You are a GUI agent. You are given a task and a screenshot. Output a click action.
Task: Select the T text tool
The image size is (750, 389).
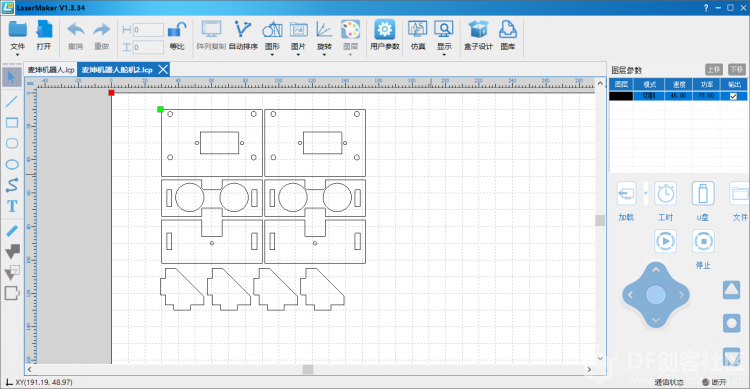pyautogui.click(x=12, y=206)
